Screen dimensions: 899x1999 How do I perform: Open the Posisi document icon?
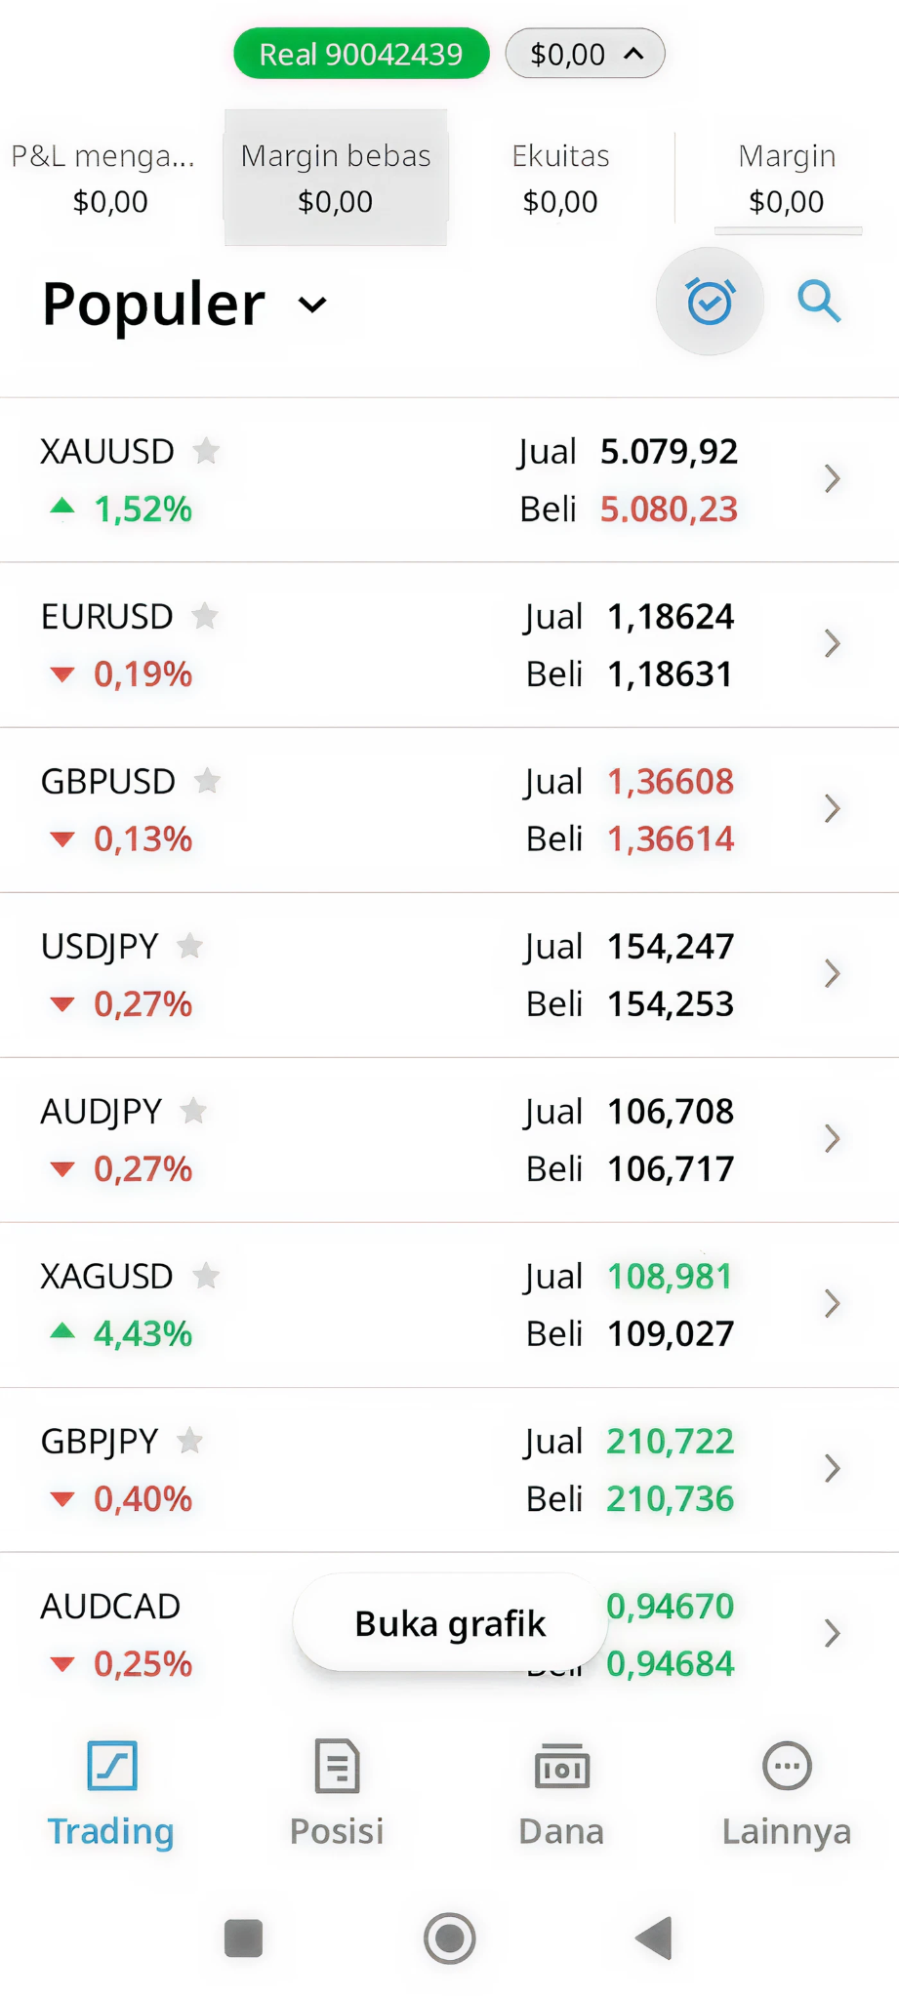point(337,1766)
